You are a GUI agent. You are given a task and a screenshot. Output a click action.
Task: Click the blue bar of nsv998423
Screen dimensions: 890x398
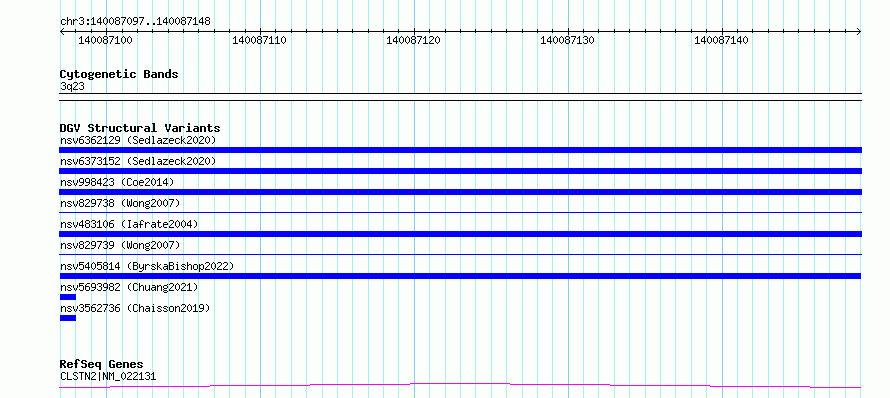[460, 192]
